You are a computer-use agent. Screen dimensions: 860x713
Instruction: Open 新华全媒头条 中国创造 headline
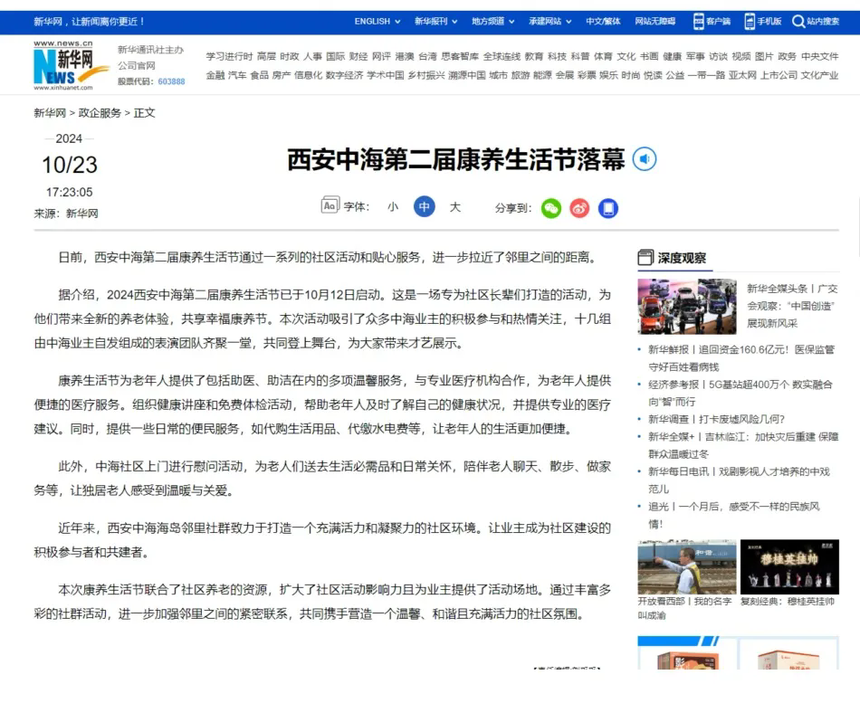click(792, 306)
